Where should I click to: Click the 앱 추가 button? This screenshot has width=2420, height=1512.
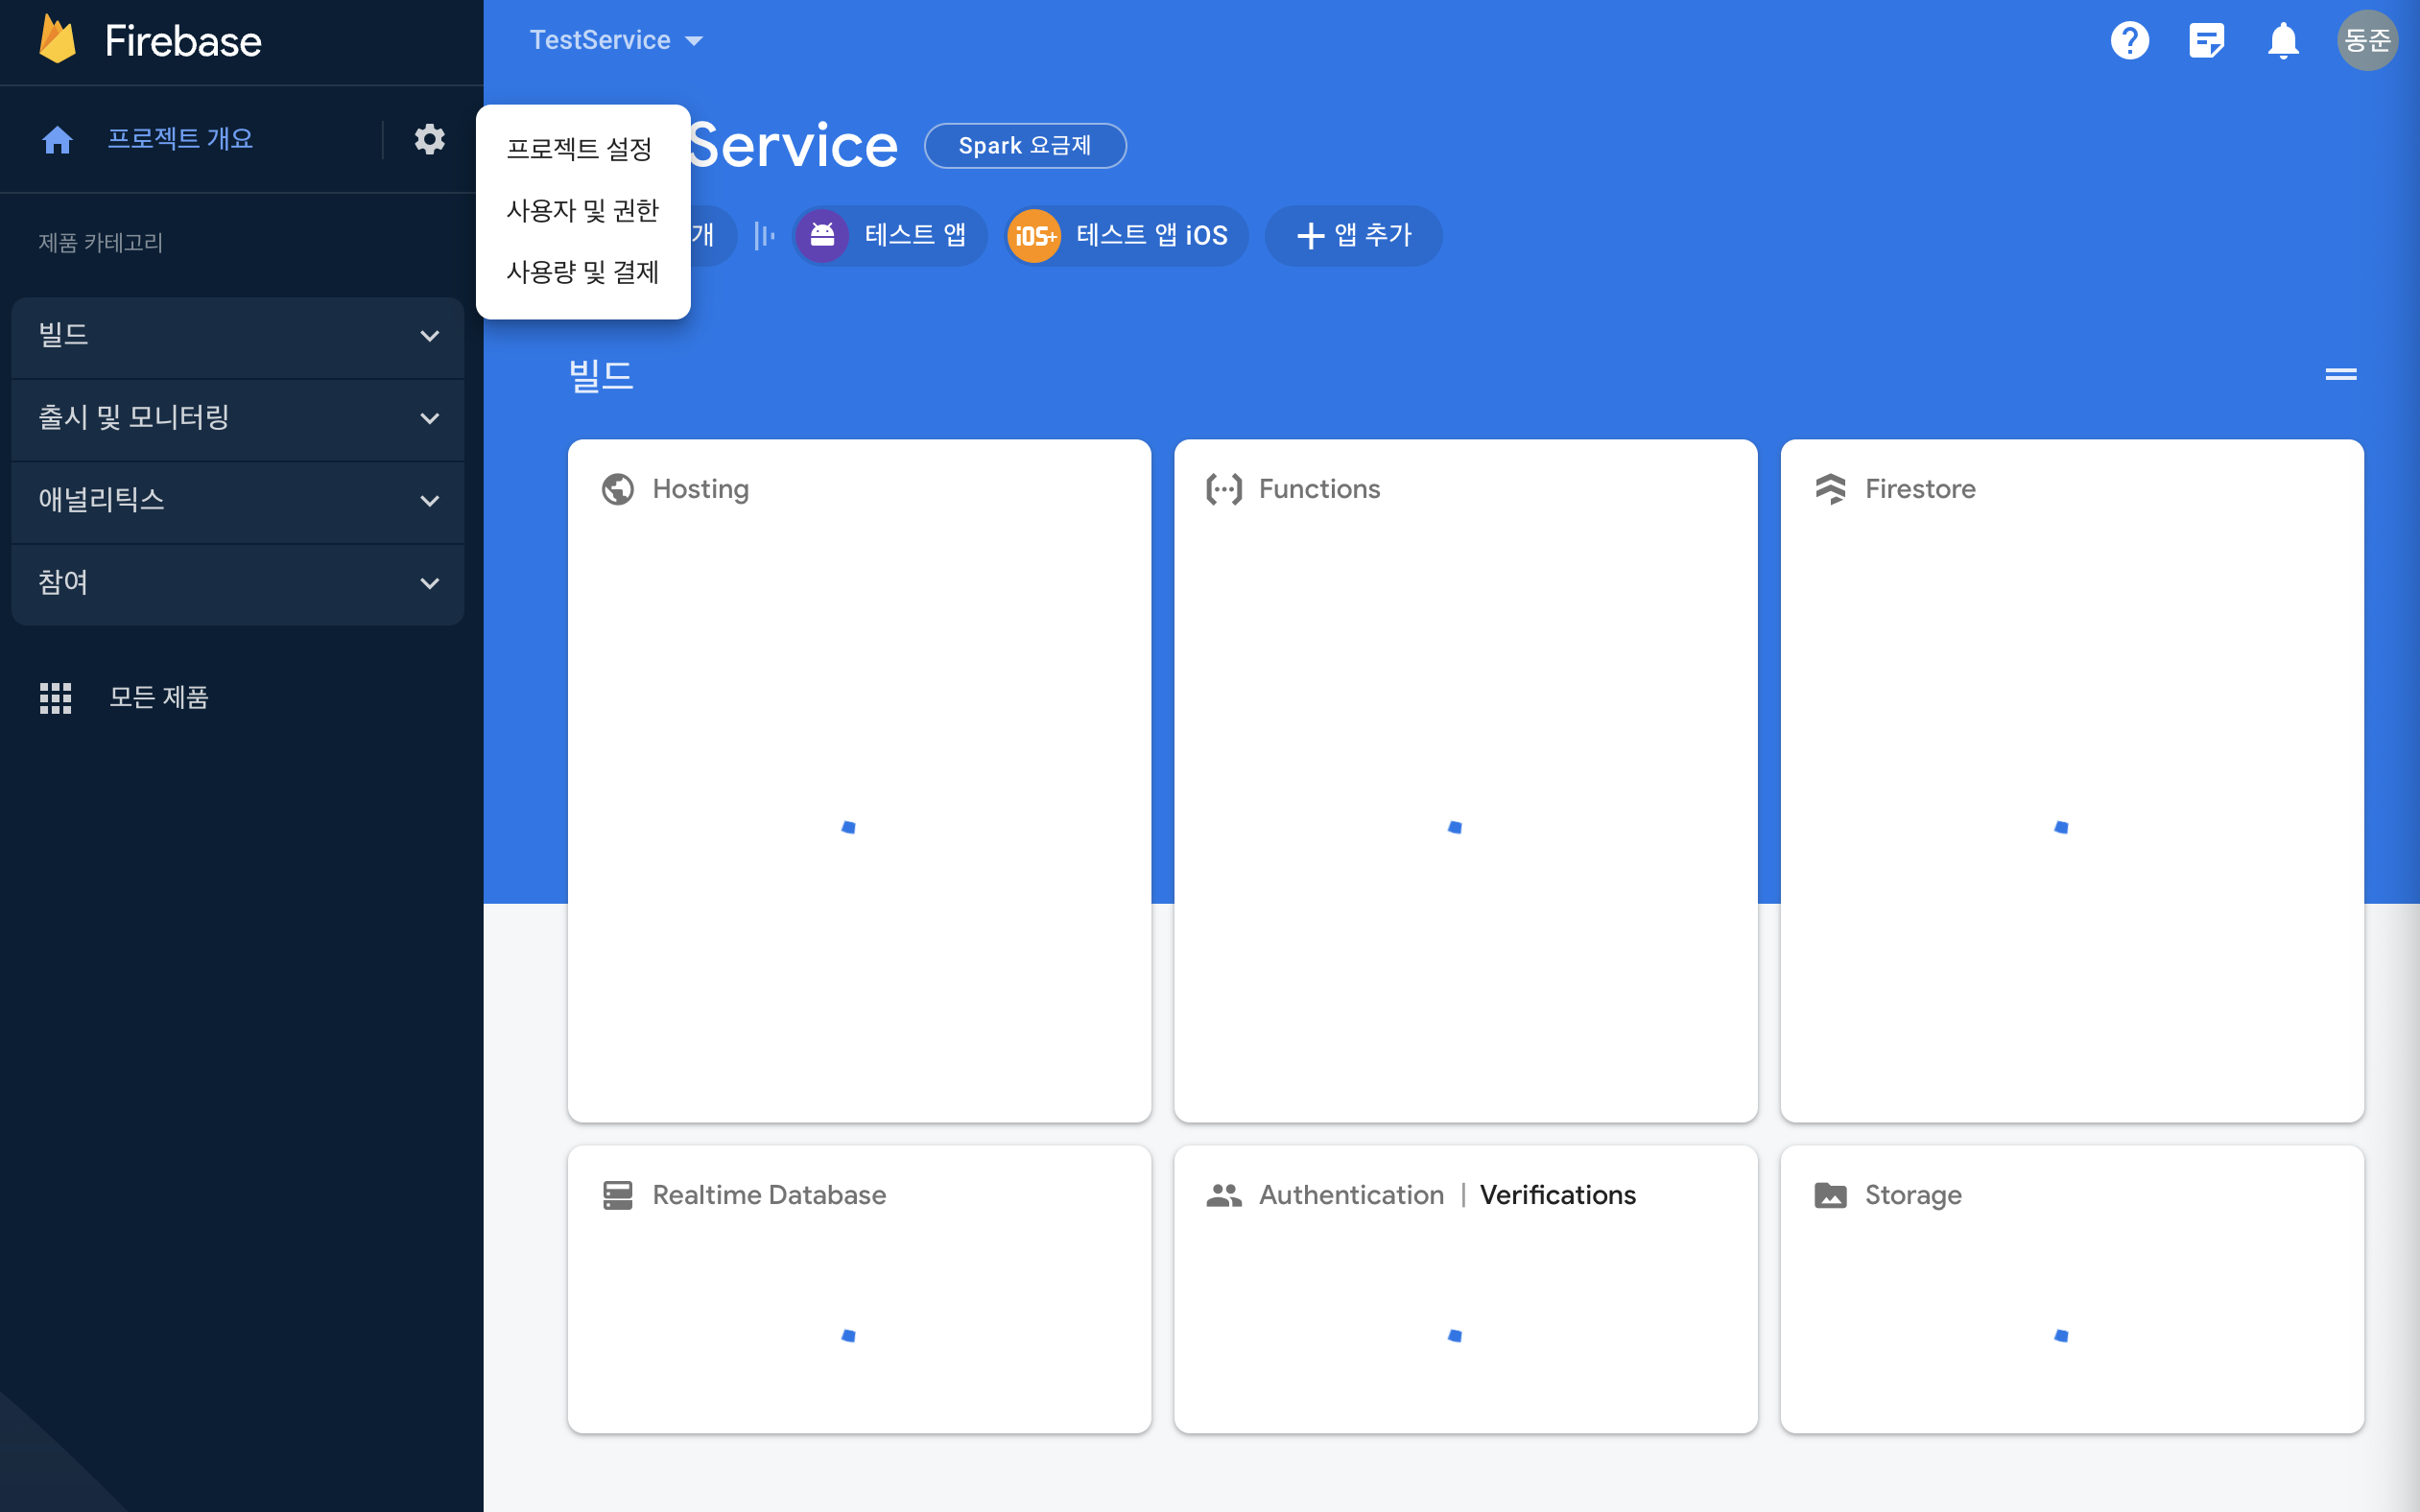1353,236
